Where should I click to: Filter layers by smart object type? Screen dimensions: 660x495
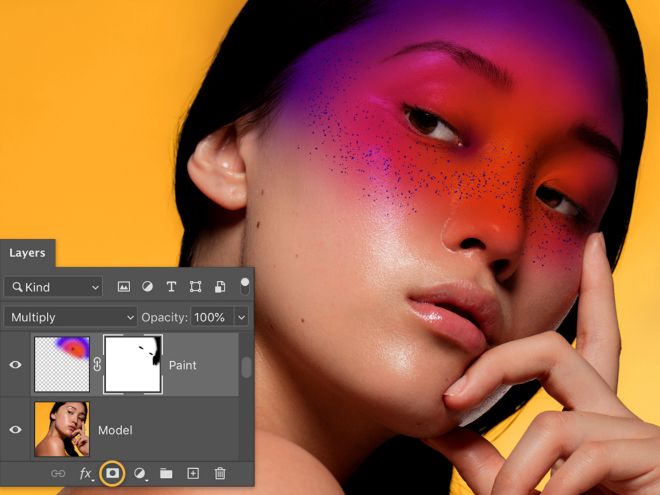[219, 287]
